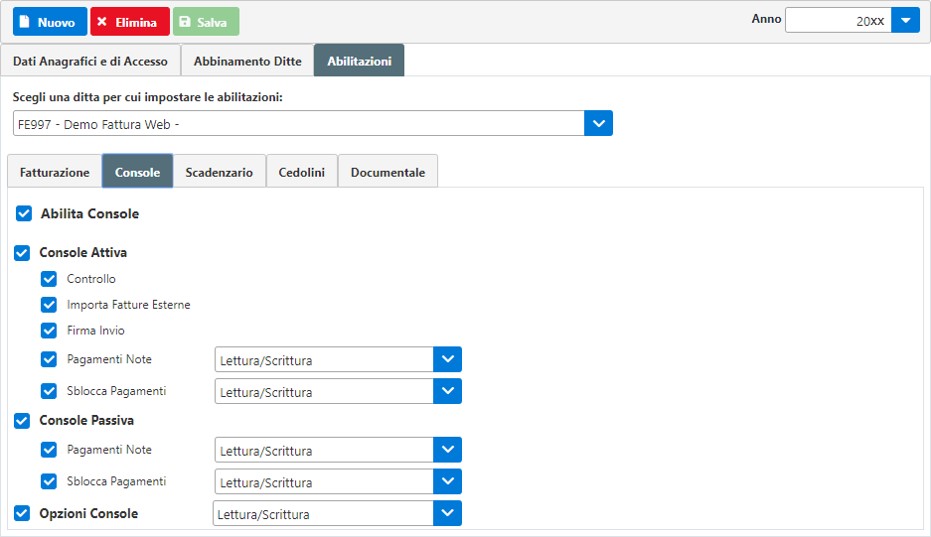Expand the ditta selection dropdown arrow

(x=598, y=124)
